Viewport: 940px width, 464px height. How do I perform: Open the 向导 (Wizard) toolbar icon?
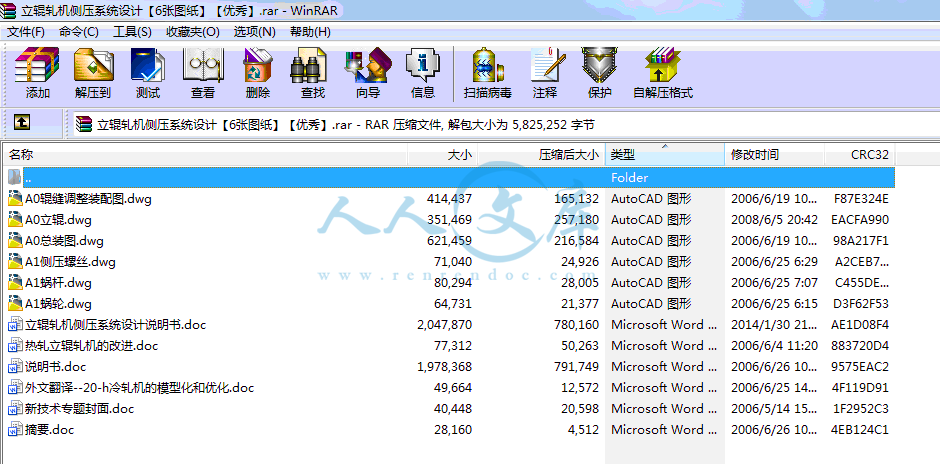tap(367, 65)
